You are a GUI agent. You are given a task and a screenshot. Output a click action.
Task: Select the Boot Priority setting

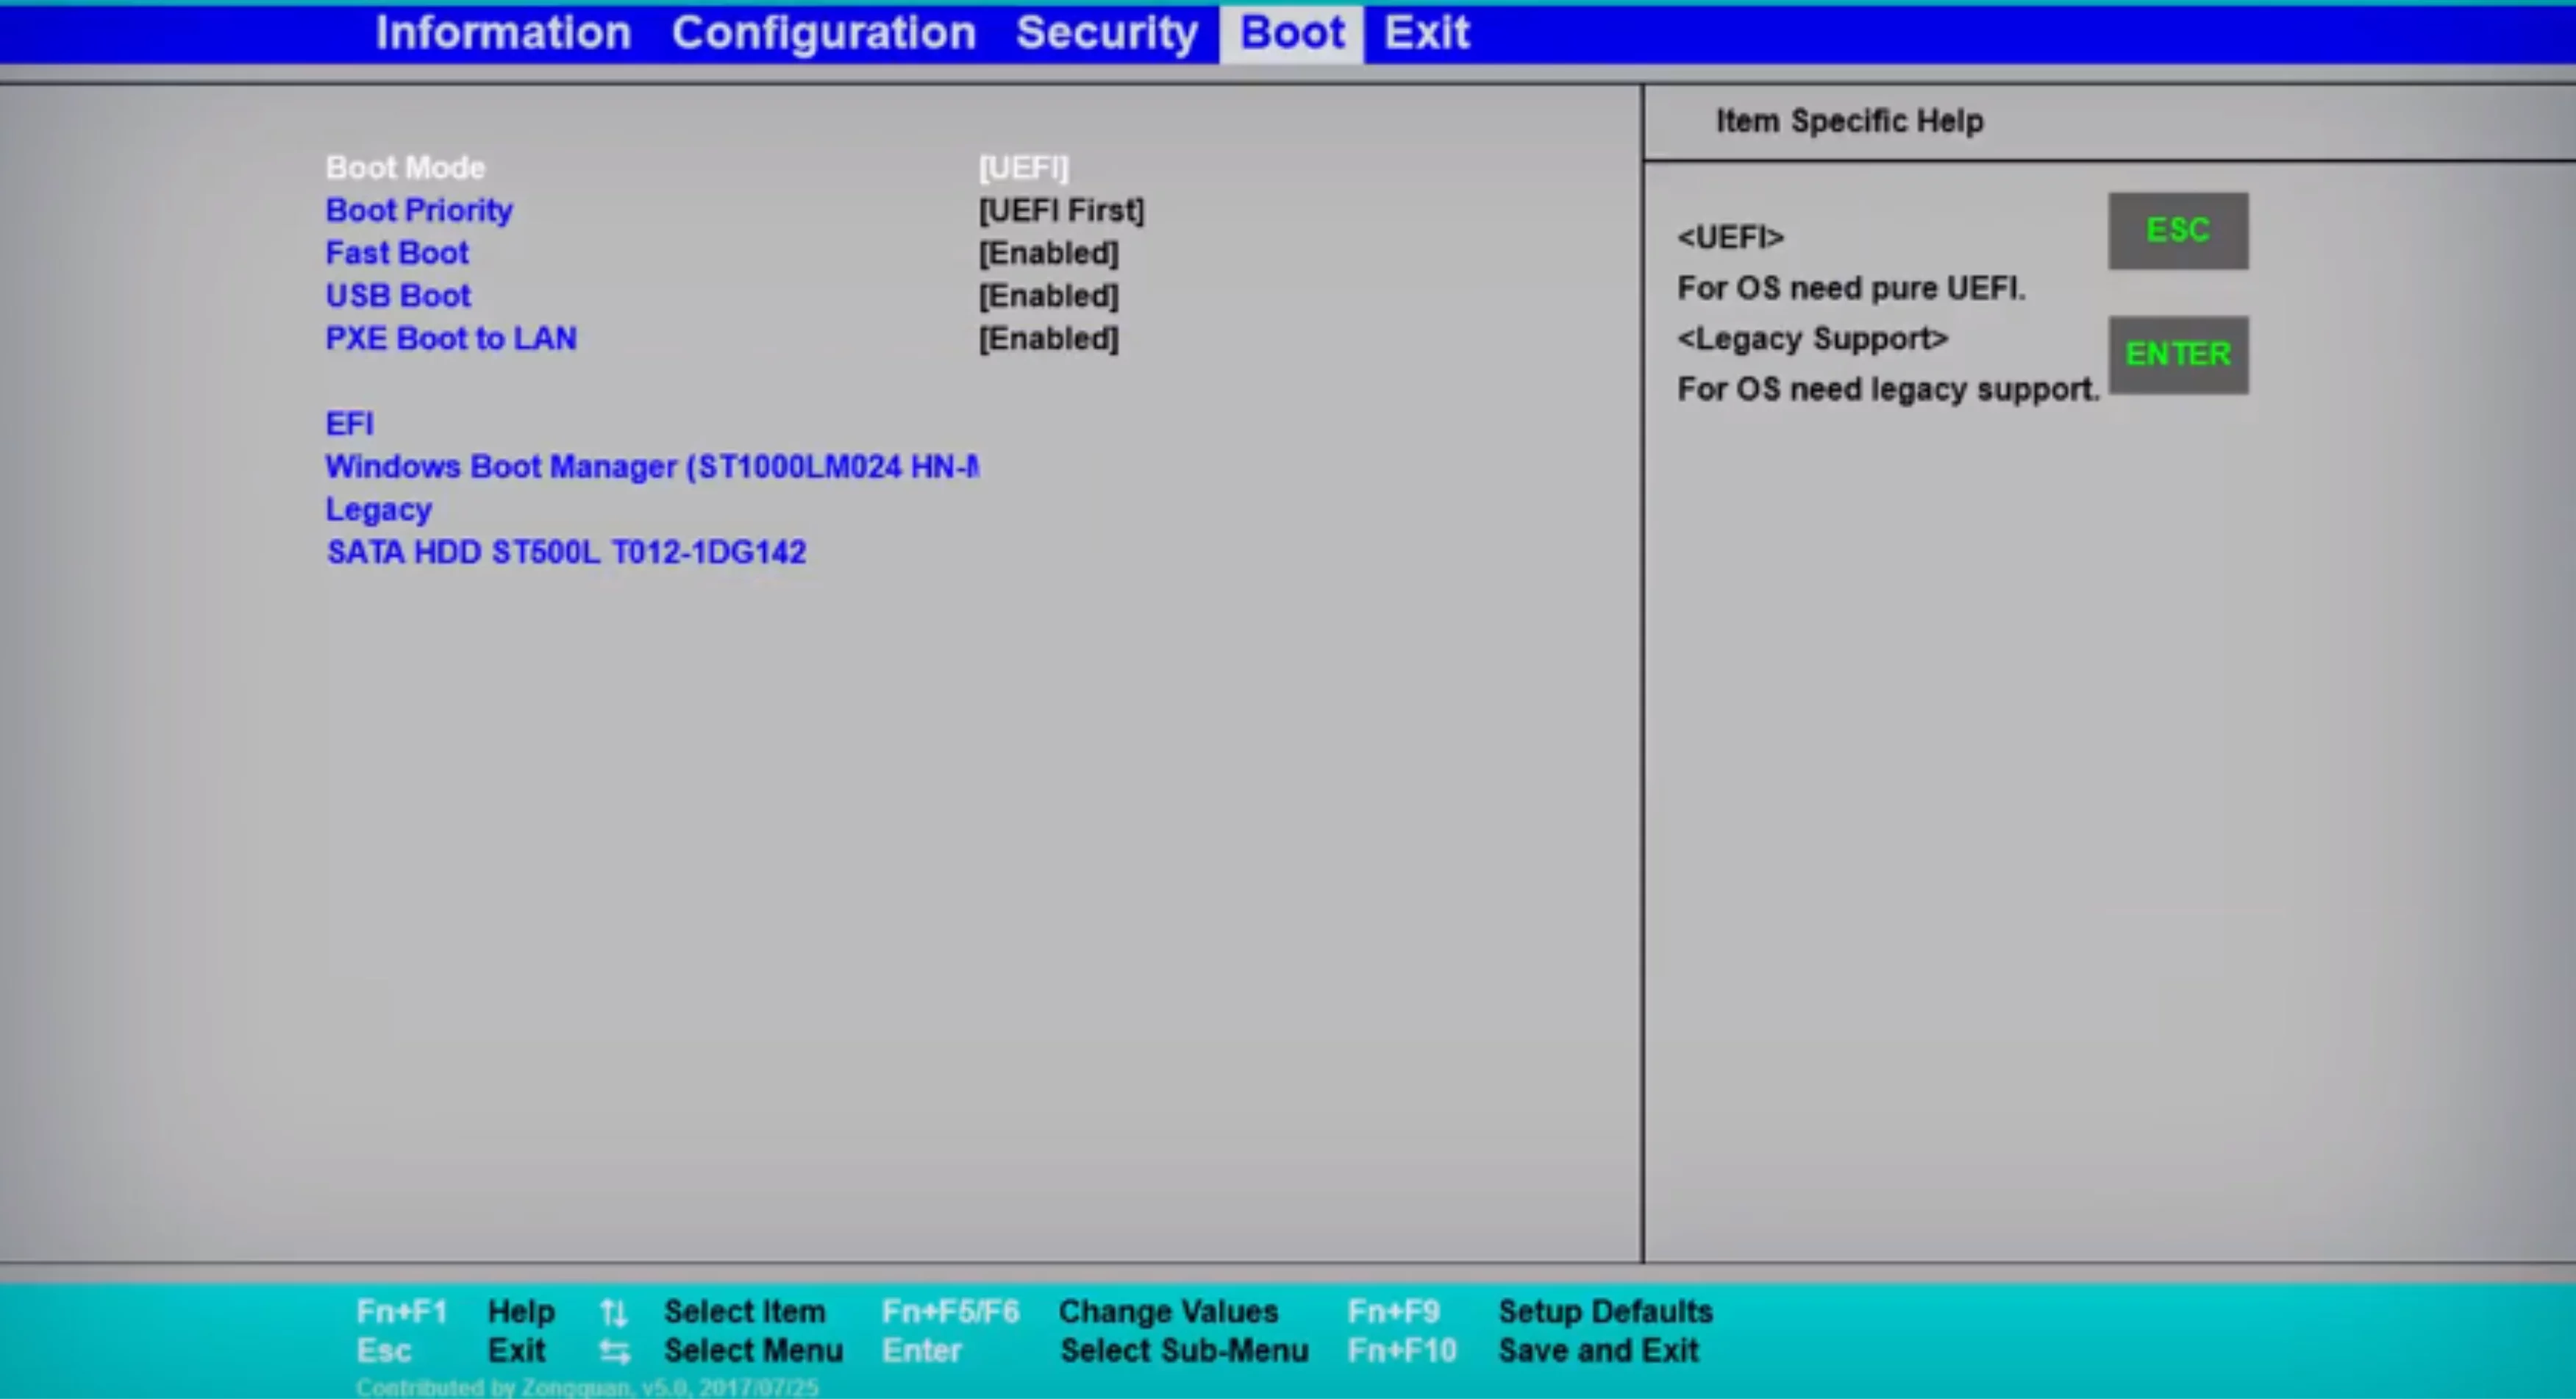tap(419, 210)
